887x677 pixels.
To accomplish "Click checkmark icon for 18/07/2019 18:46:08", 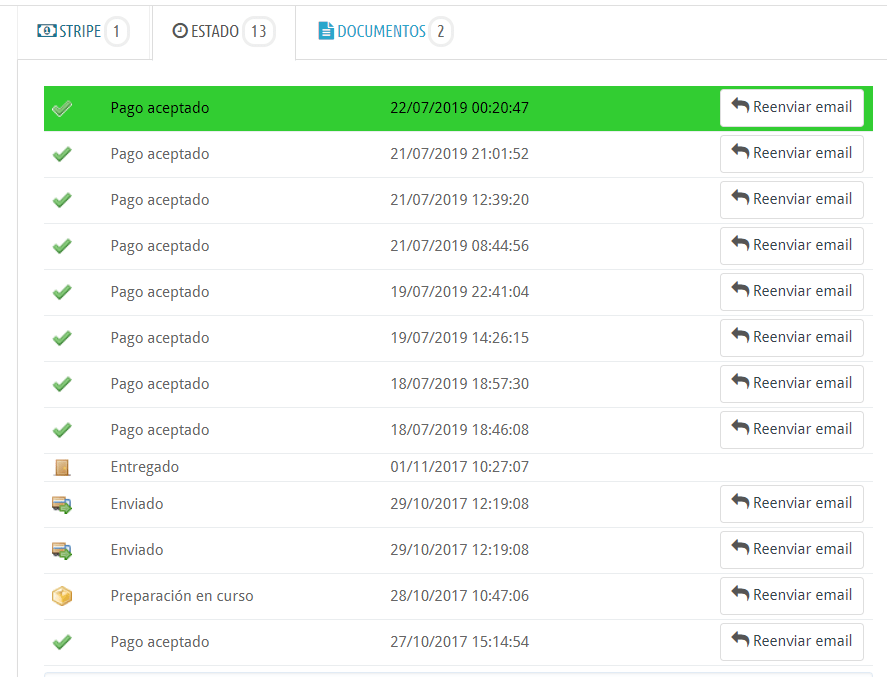I will point(62,430).
